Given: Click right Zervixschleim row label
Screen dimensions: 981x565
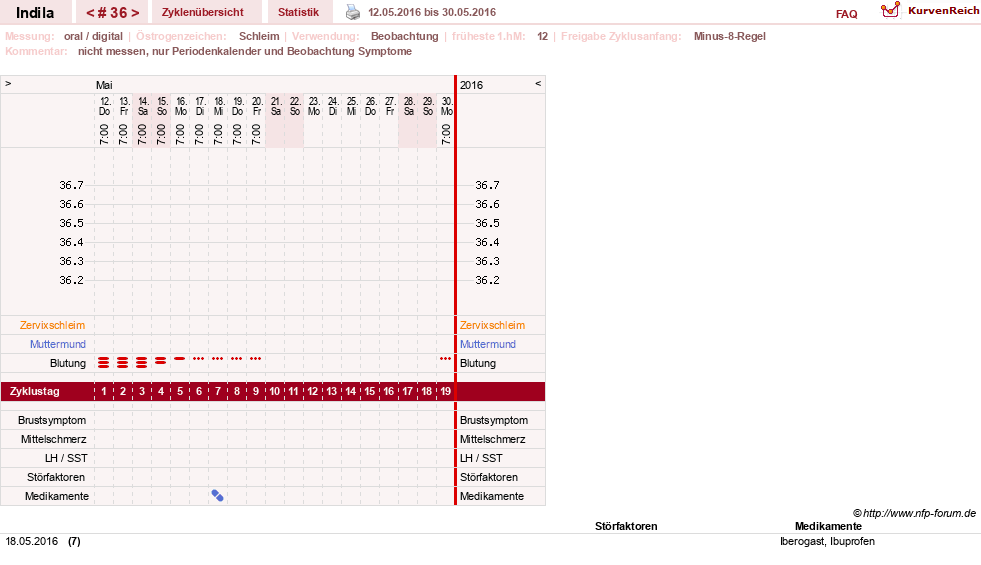Looking at the screenshot, I should (492, 325).
